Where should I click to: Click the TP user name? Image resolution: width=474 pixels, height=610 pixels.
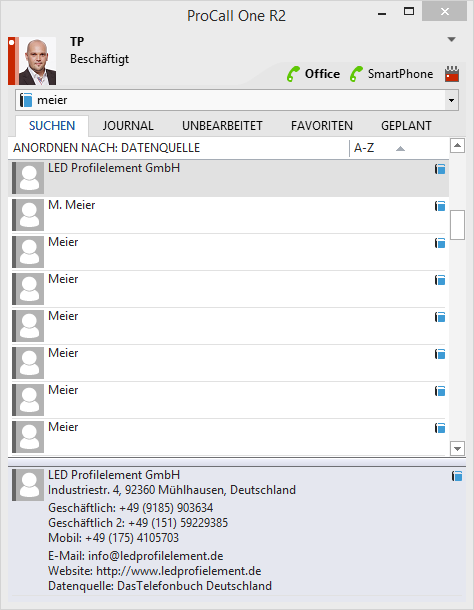pyautogui.click(x=77, y=42)
